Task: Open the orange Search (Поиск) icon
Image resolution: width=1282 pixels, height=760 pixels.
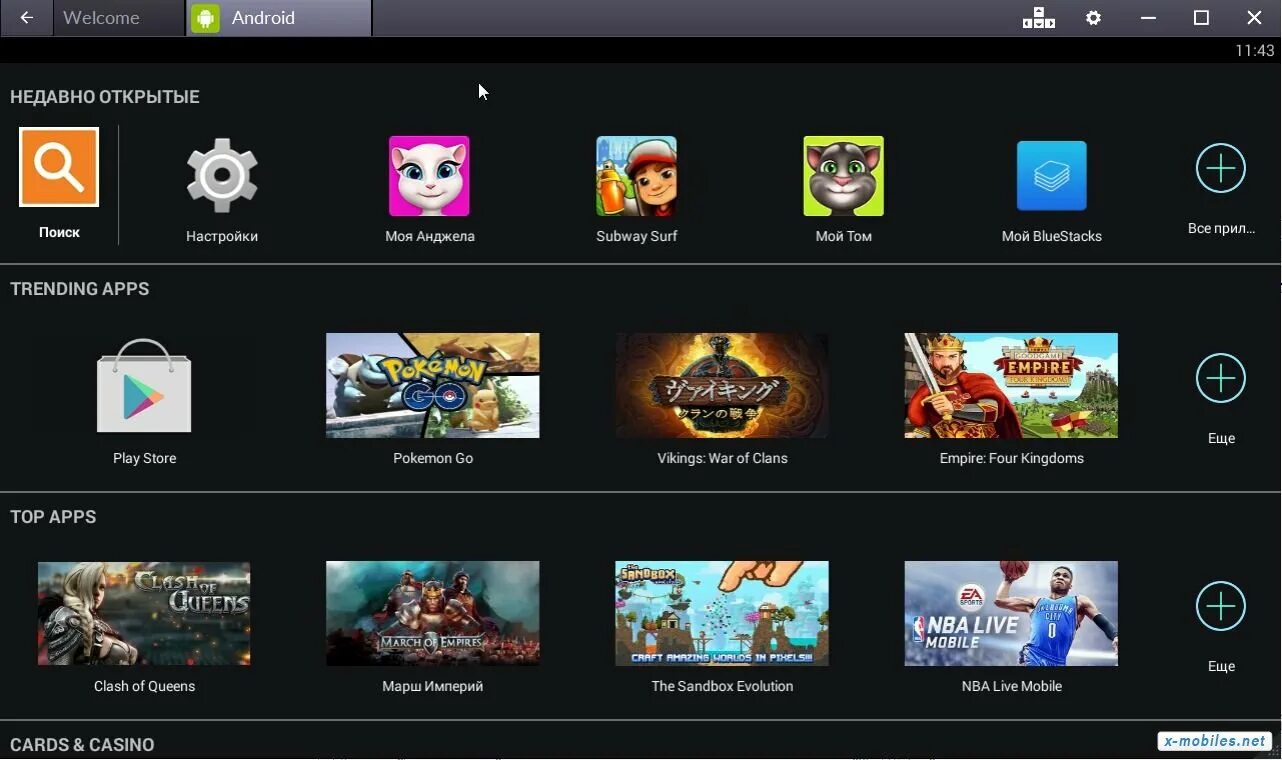Action: 59,167
